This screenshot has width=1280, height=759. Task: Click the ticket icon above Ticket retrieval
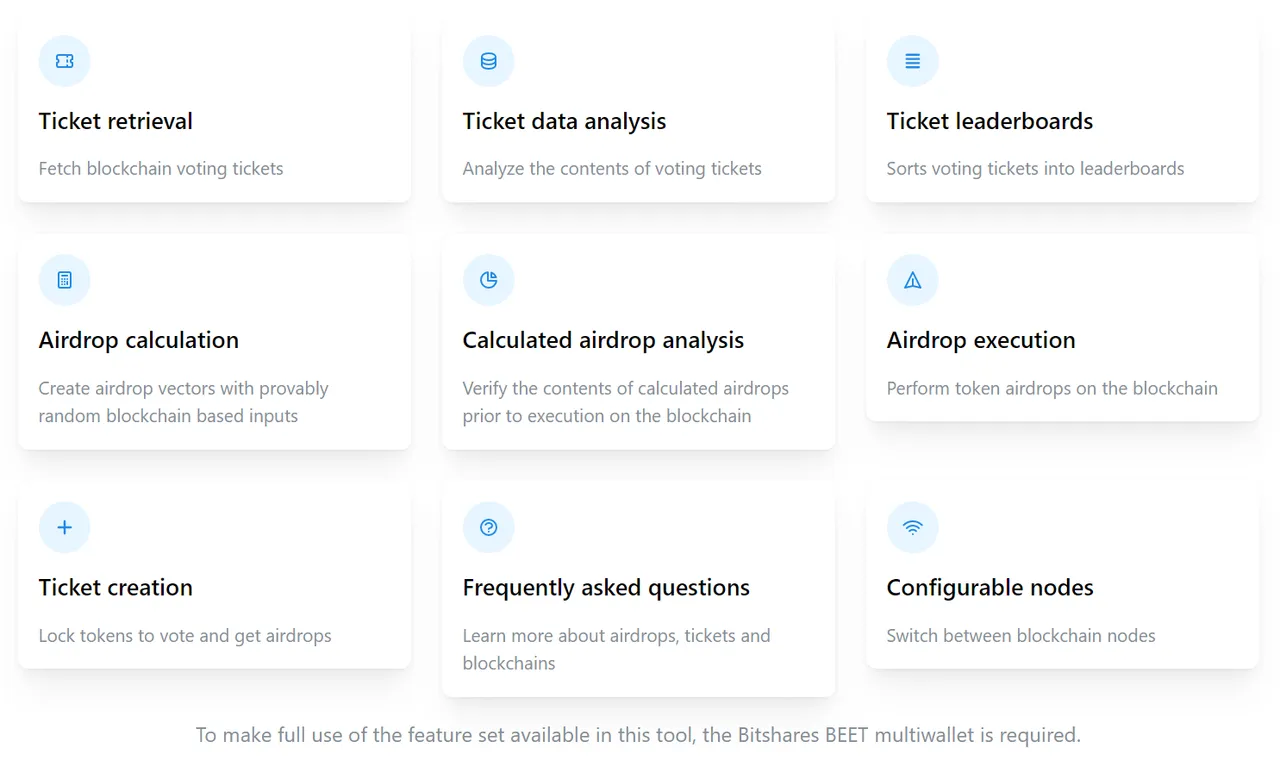[x=65, y=61]
